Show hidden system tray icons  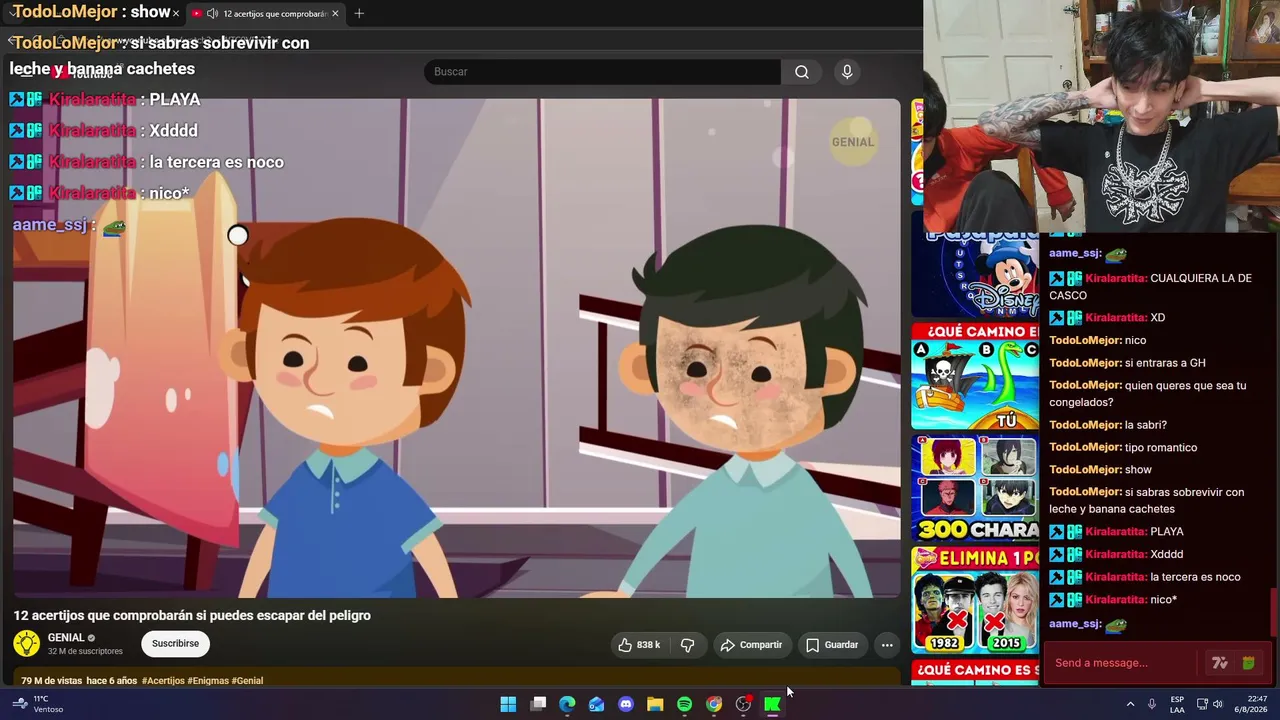coord(1131,704)
